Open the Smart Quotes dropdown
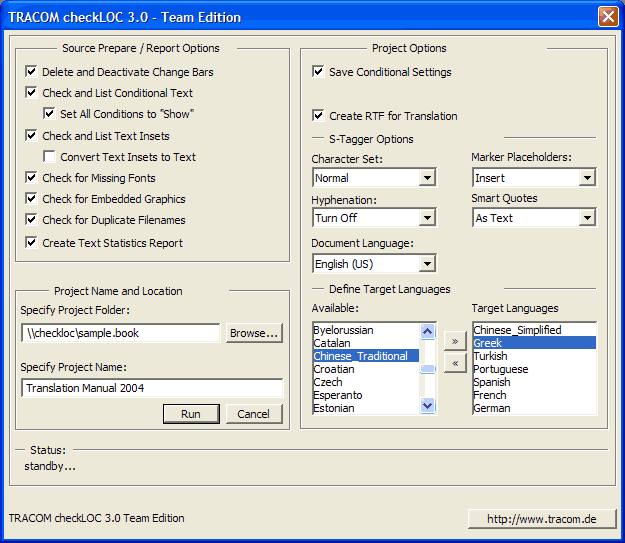The image size is (625, 543). pos(587,218)
